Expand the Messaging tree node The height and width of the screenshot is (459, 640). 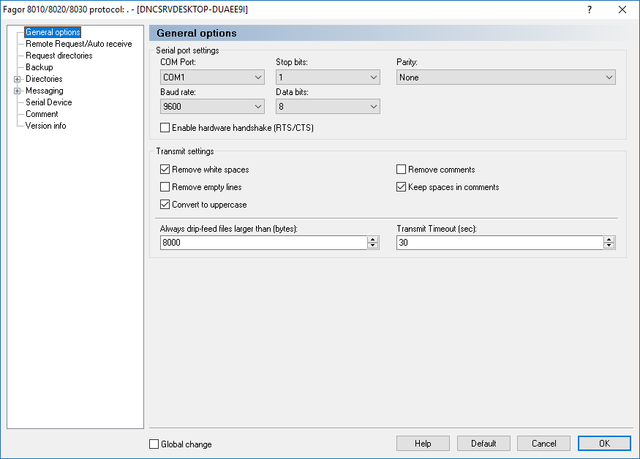(x=17, y=91)
